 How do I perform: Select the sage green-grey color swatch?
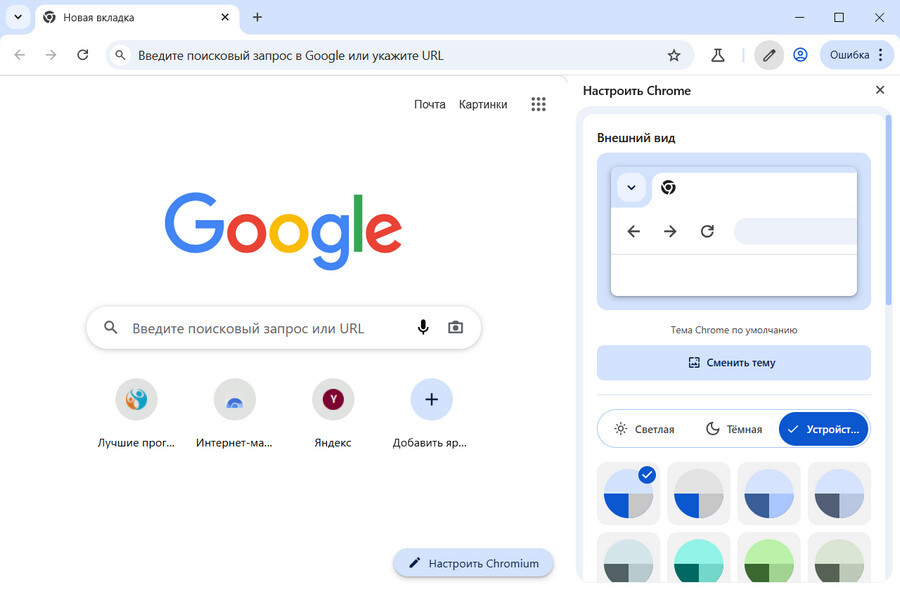pyautogui.click(x=839, y=558)
